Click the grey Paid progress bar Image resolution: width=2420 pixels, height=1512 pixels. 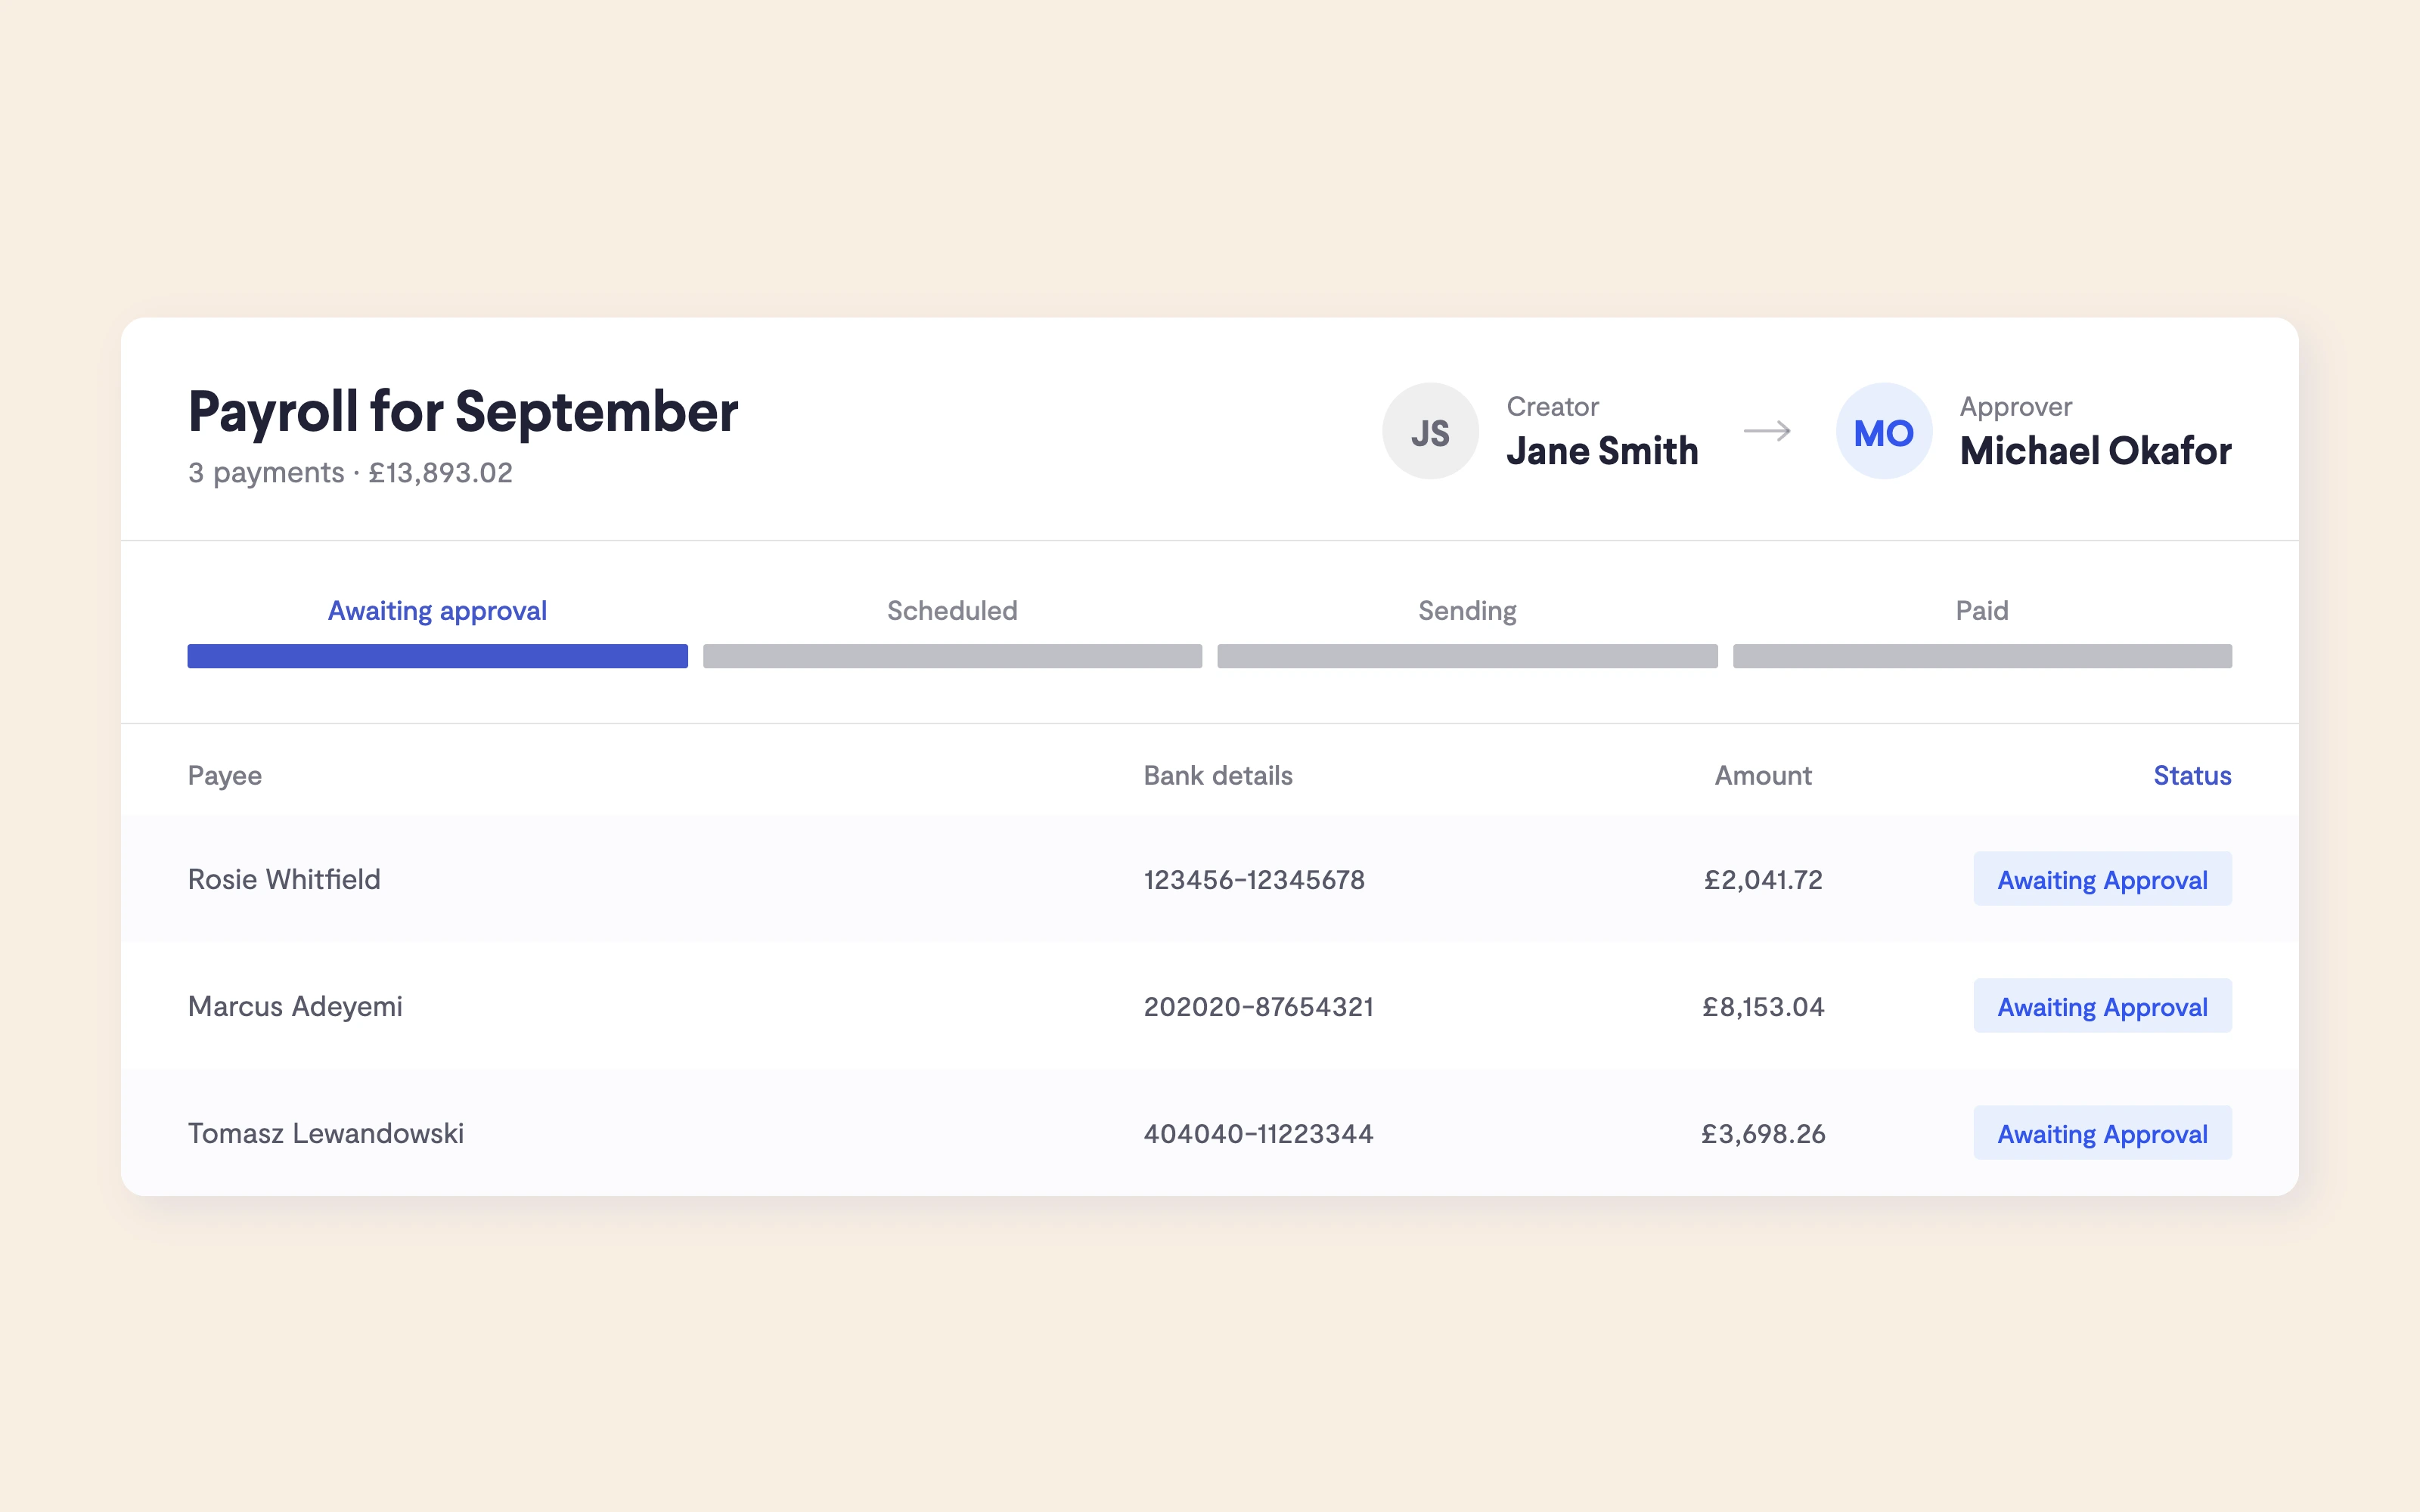[x=1982, y=656]
